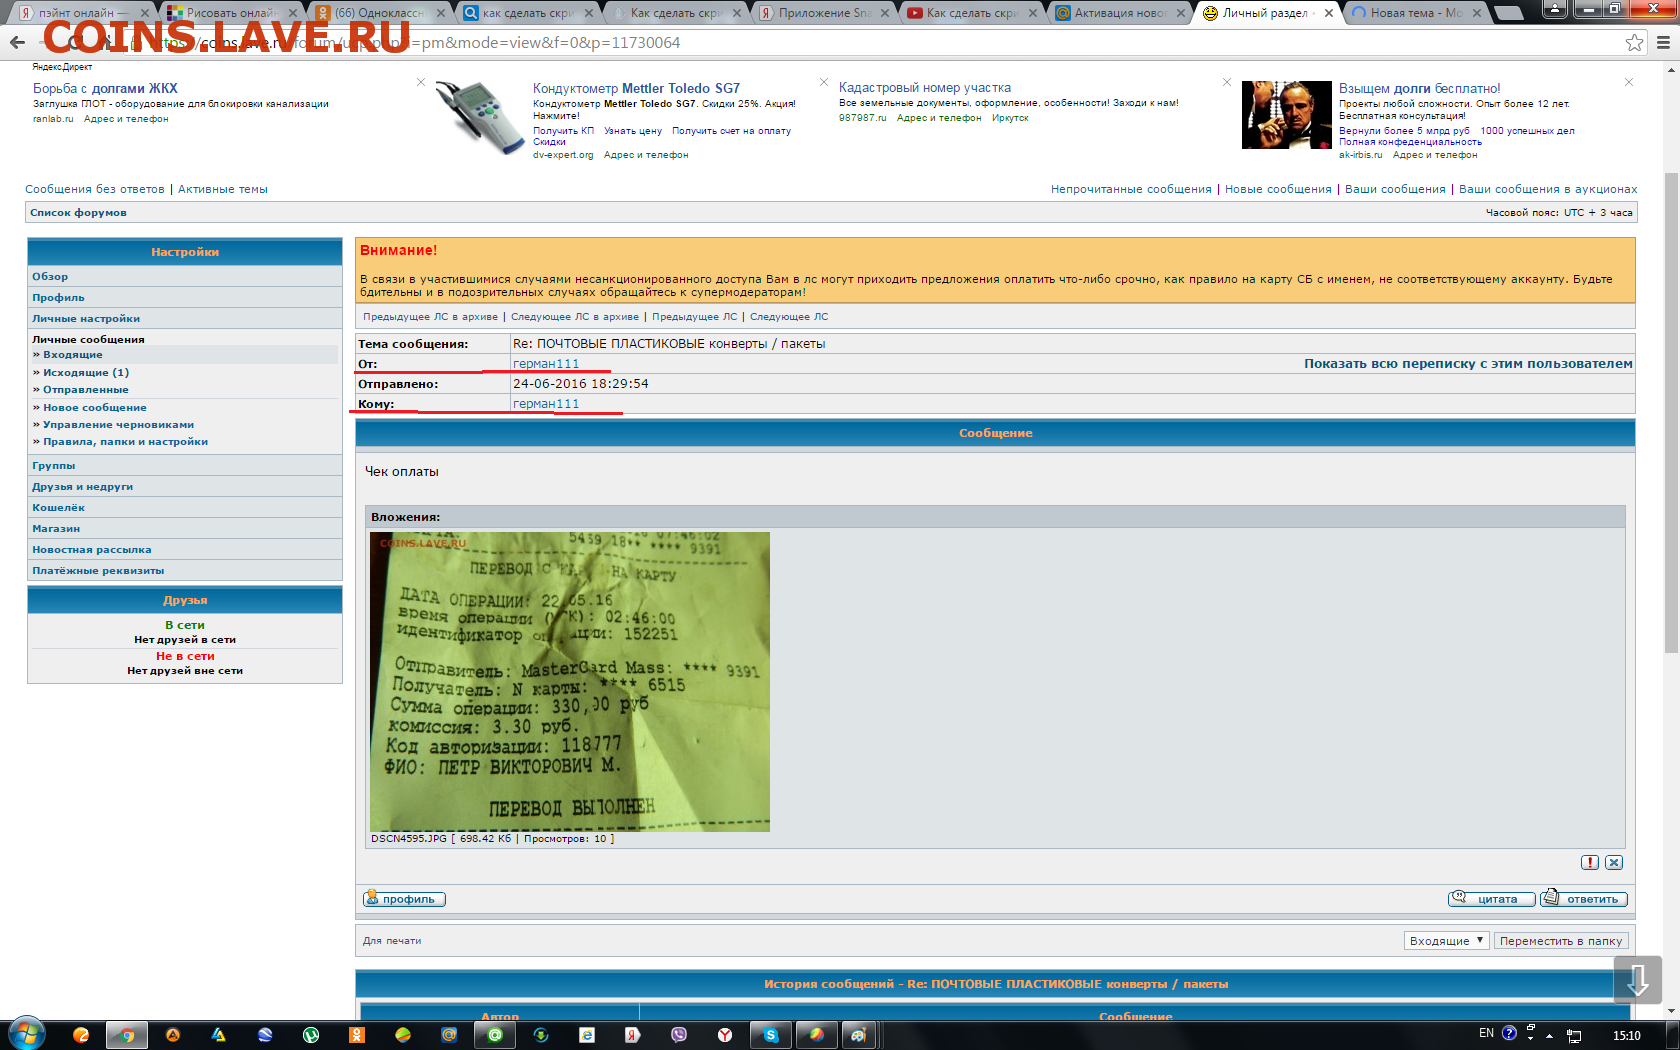Click the browser back arrow
The width and height of the screenshot is (1680, 1050).
click(17, 42)
